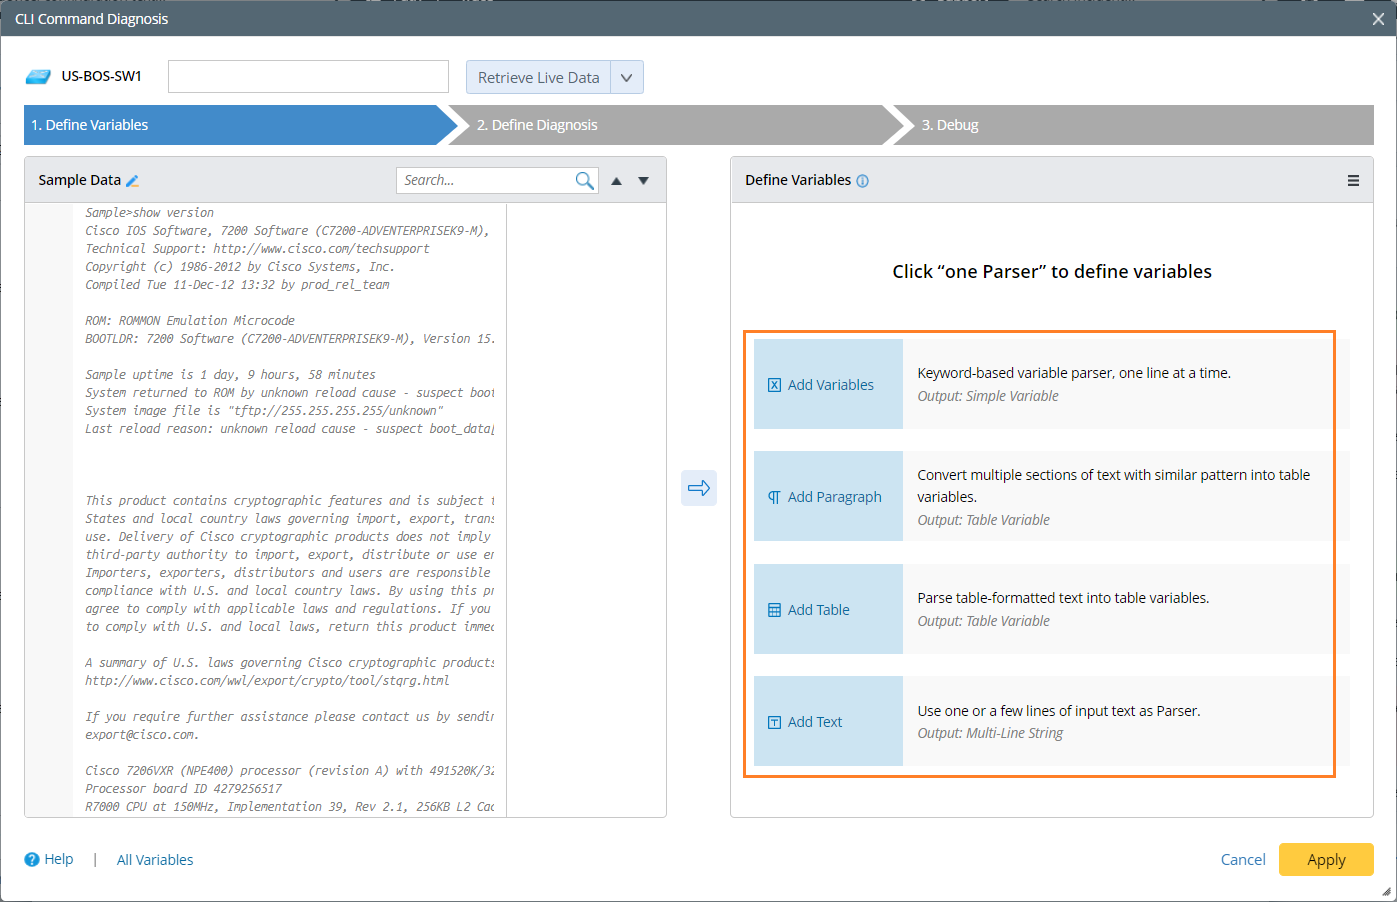Click the US-BOS-SW1 device icon
Image resolution: width=1397 pixels, height=902 pixels.
(38, 76)
